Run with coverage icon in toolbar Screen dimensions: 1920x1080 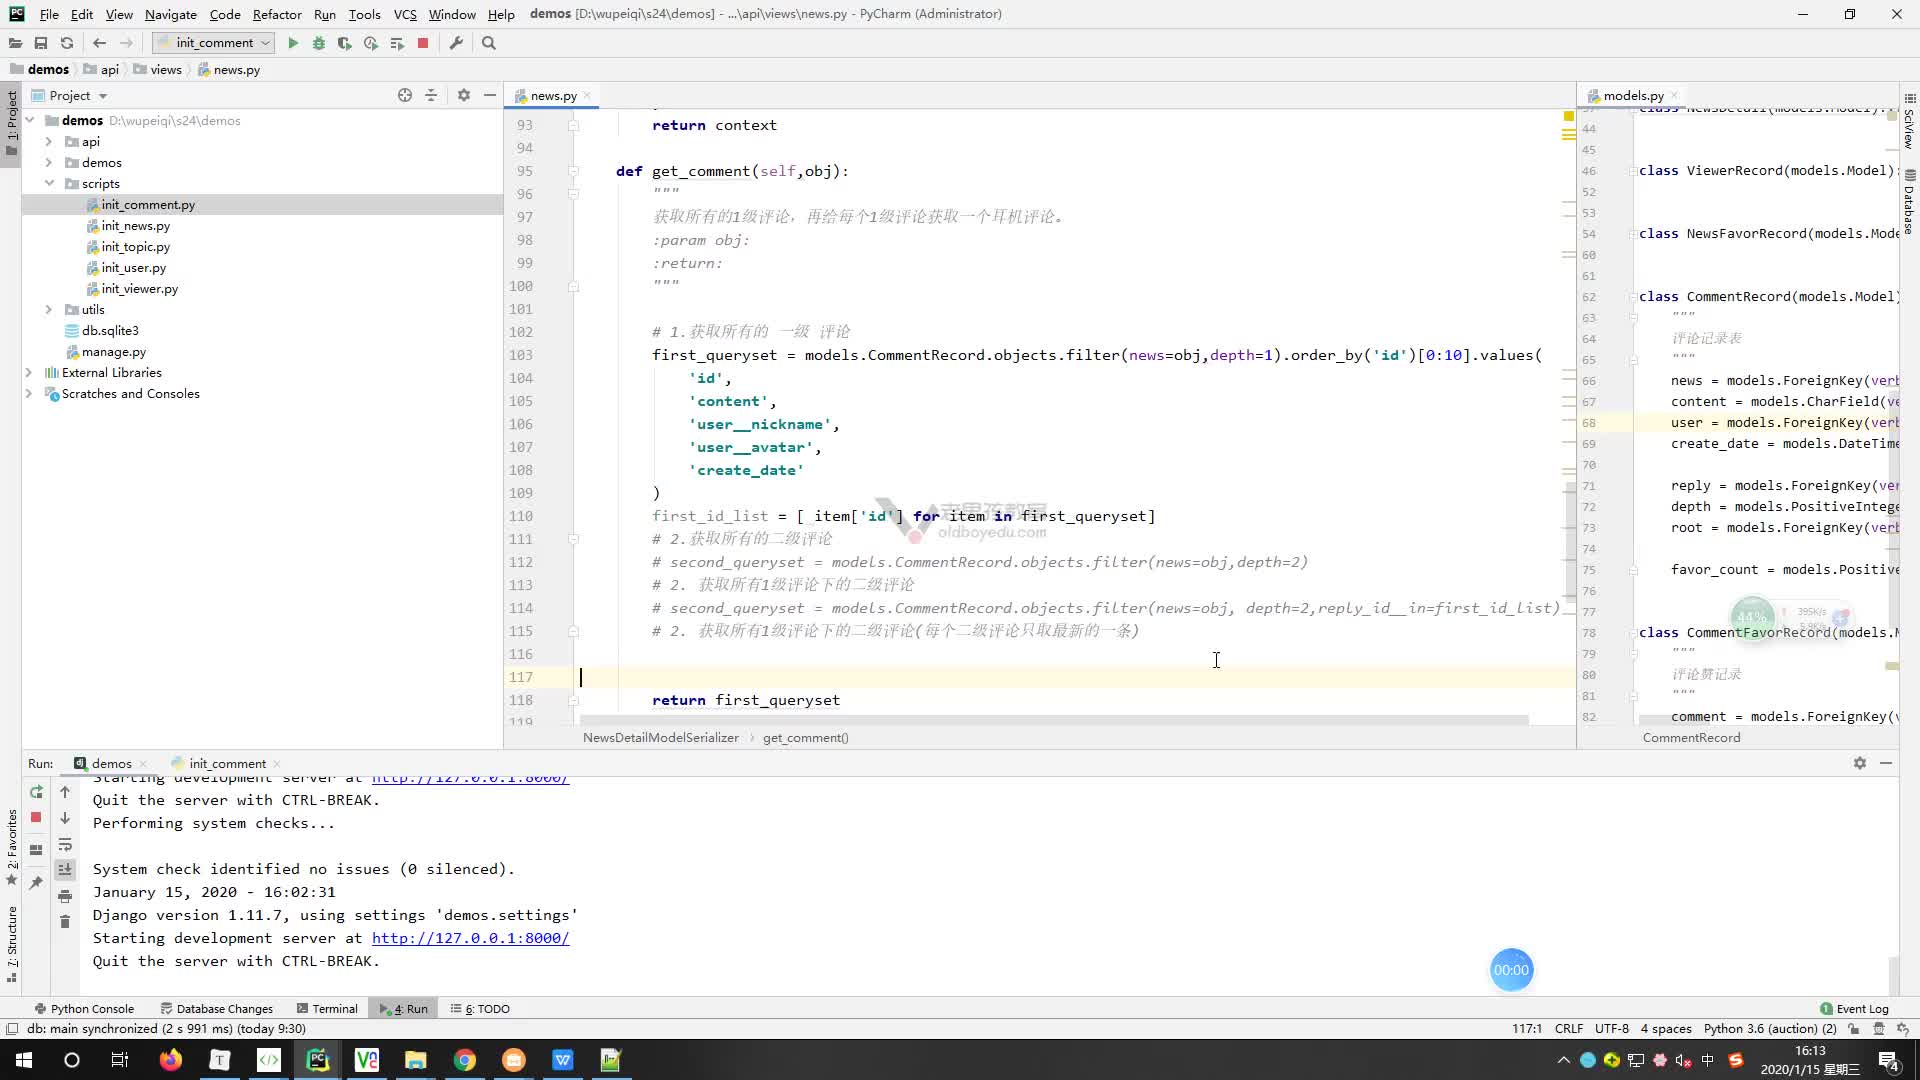pyautogui.click(x=345, y=43)
